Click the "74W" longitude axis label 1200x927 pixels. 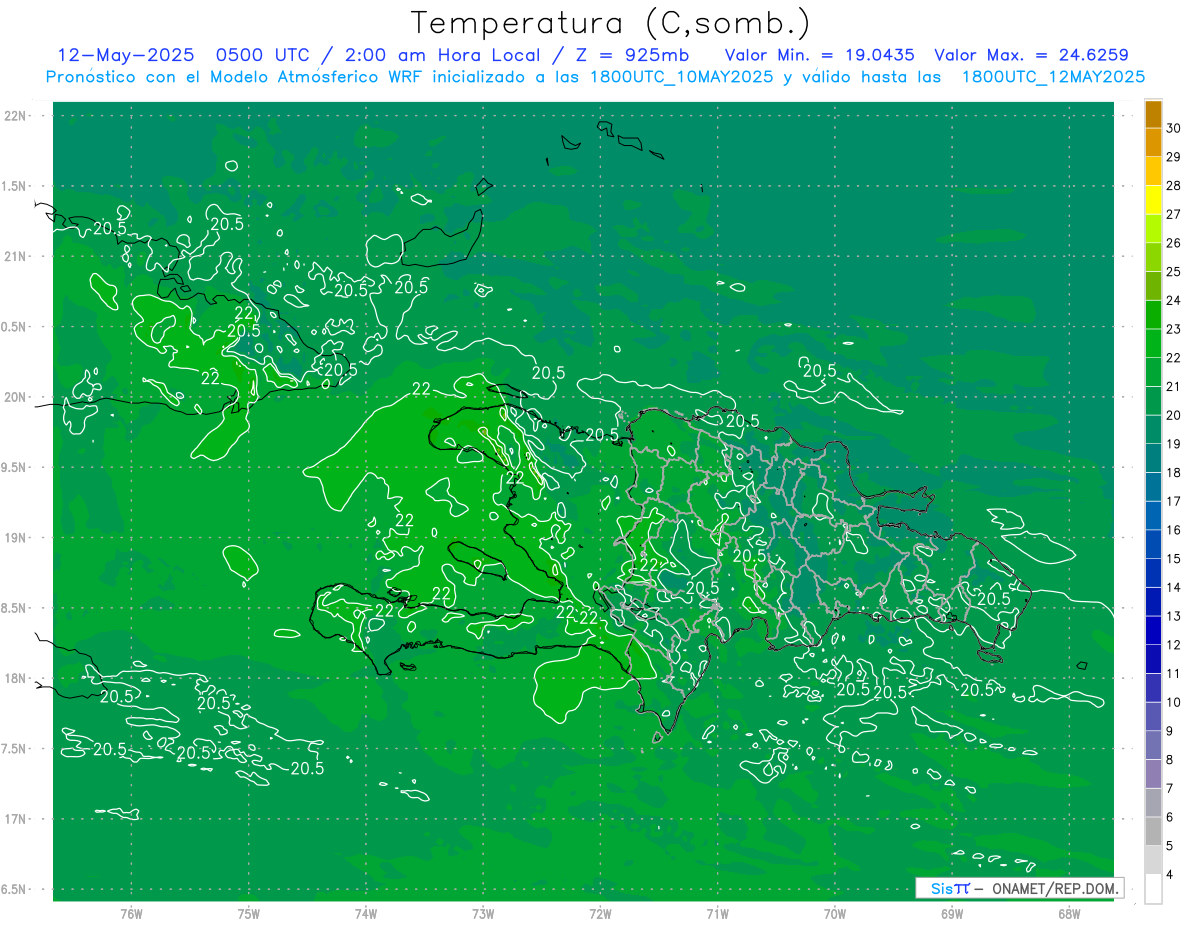pos(366,914)
